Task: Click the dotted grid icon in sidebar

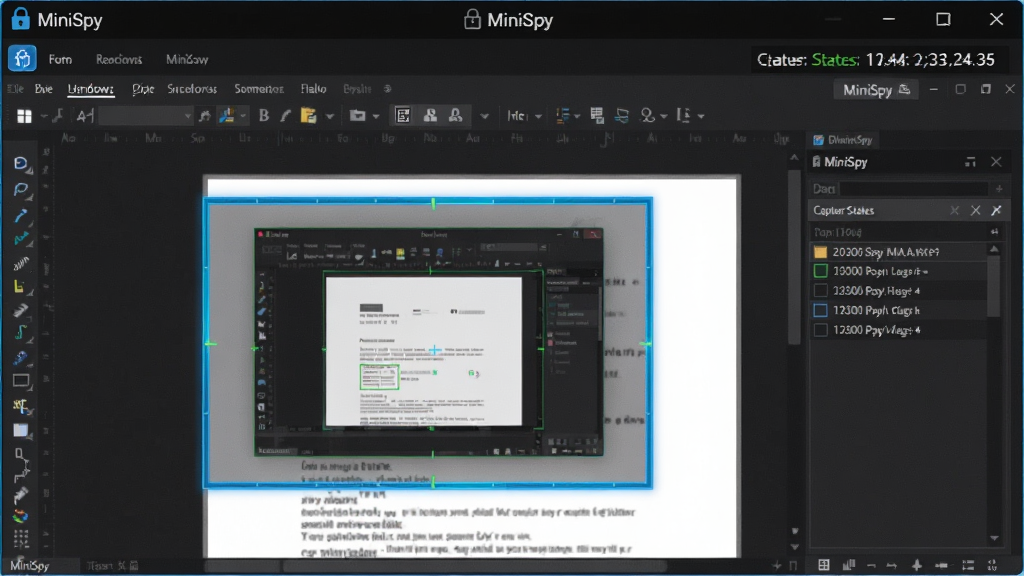Action: (x=21, y=539)
